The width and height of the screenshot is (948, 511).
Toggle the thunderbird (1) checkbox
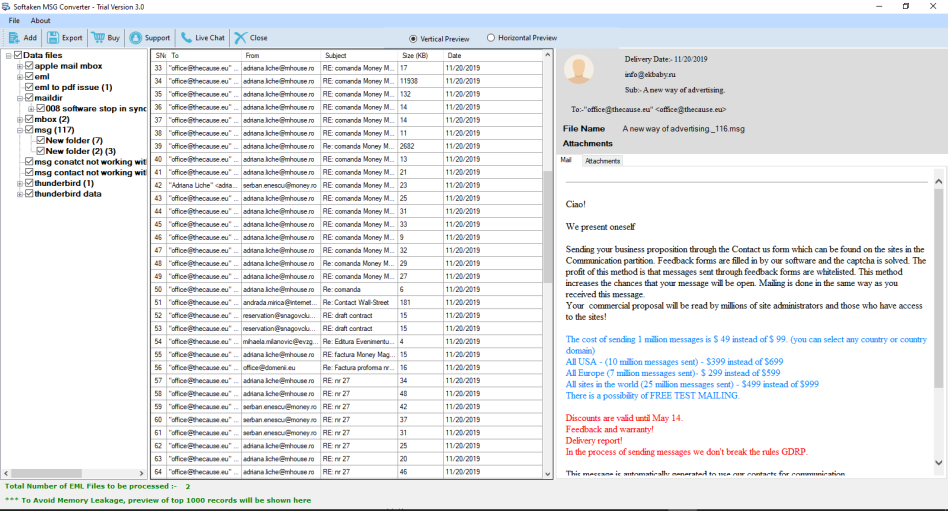pos(29,183)
